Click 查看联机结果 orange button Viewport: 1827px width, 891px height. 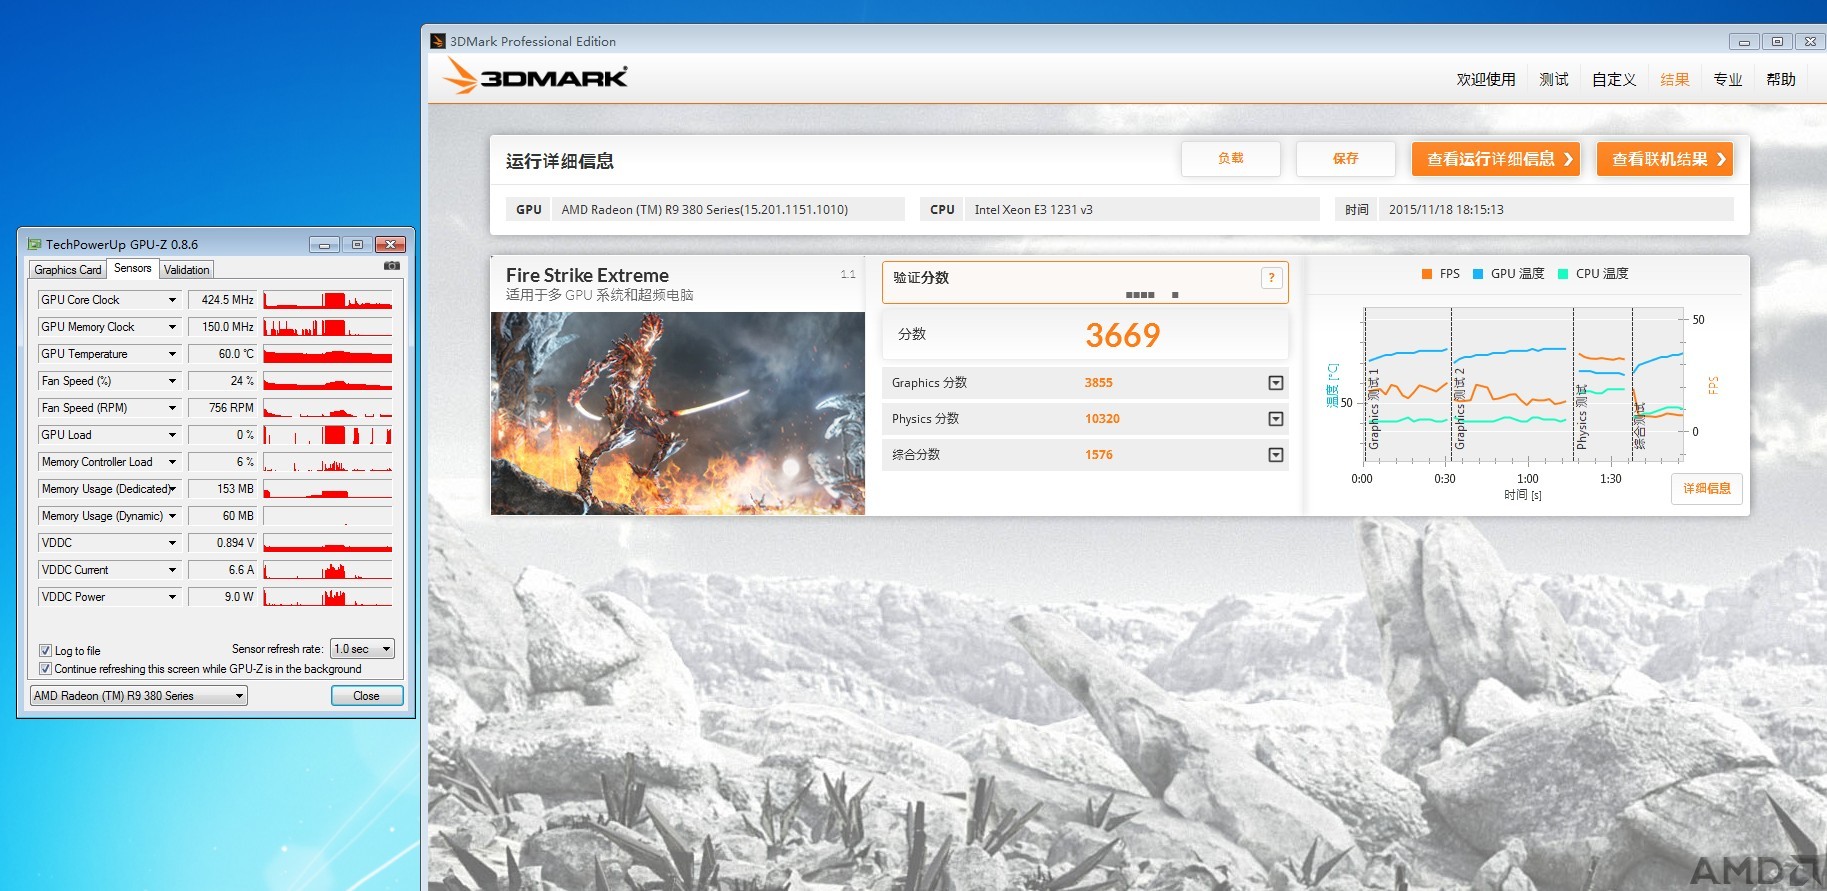coord(1665,159)
